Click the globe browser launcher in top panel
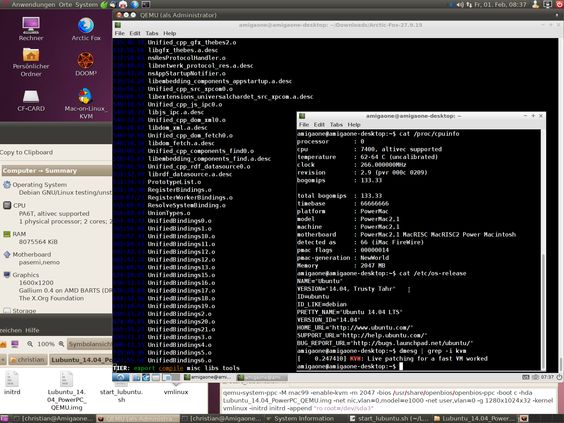Screen dimensions: 564x423 135,4
